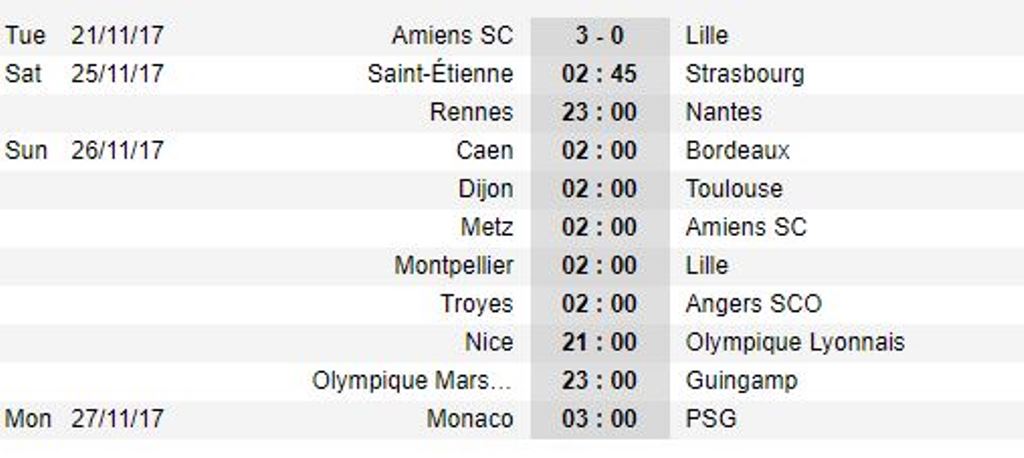Open Guingamp team page

coord(741,381)
